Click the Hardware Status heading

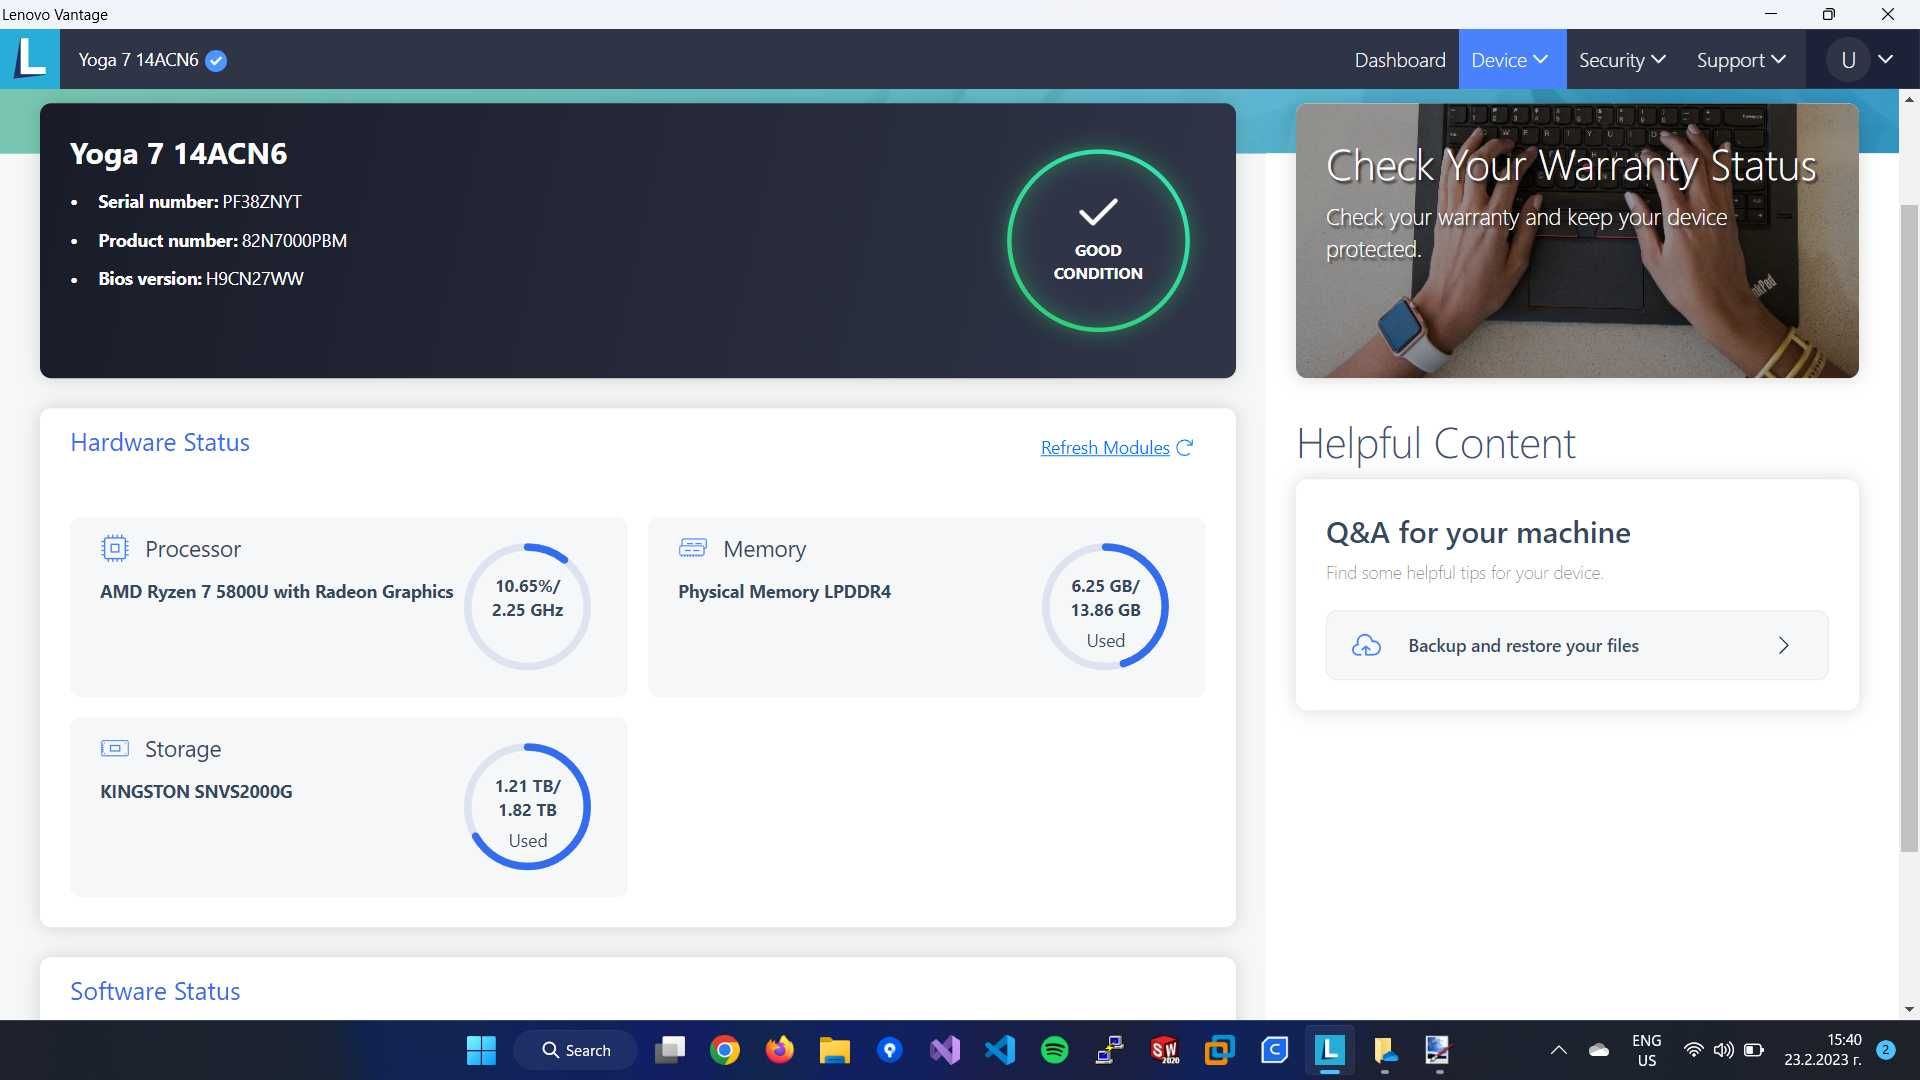pos(160,443)
